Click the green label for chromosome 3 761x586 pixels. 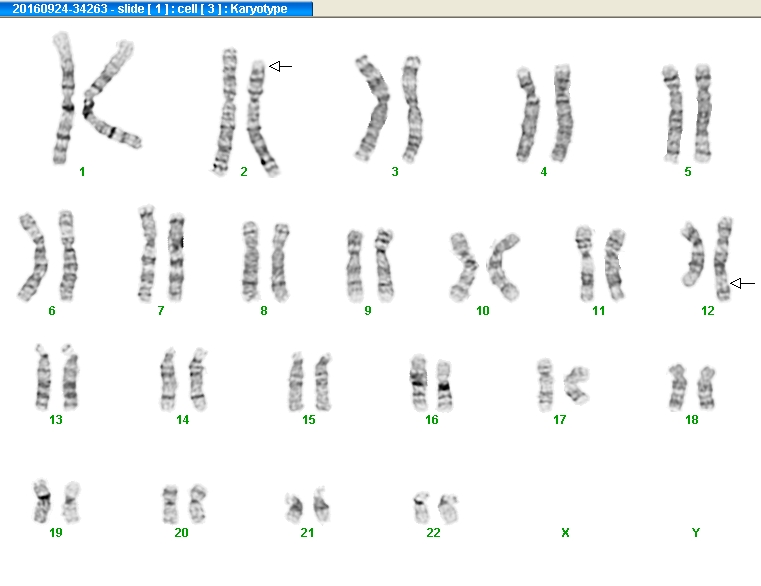pos(395,171)
